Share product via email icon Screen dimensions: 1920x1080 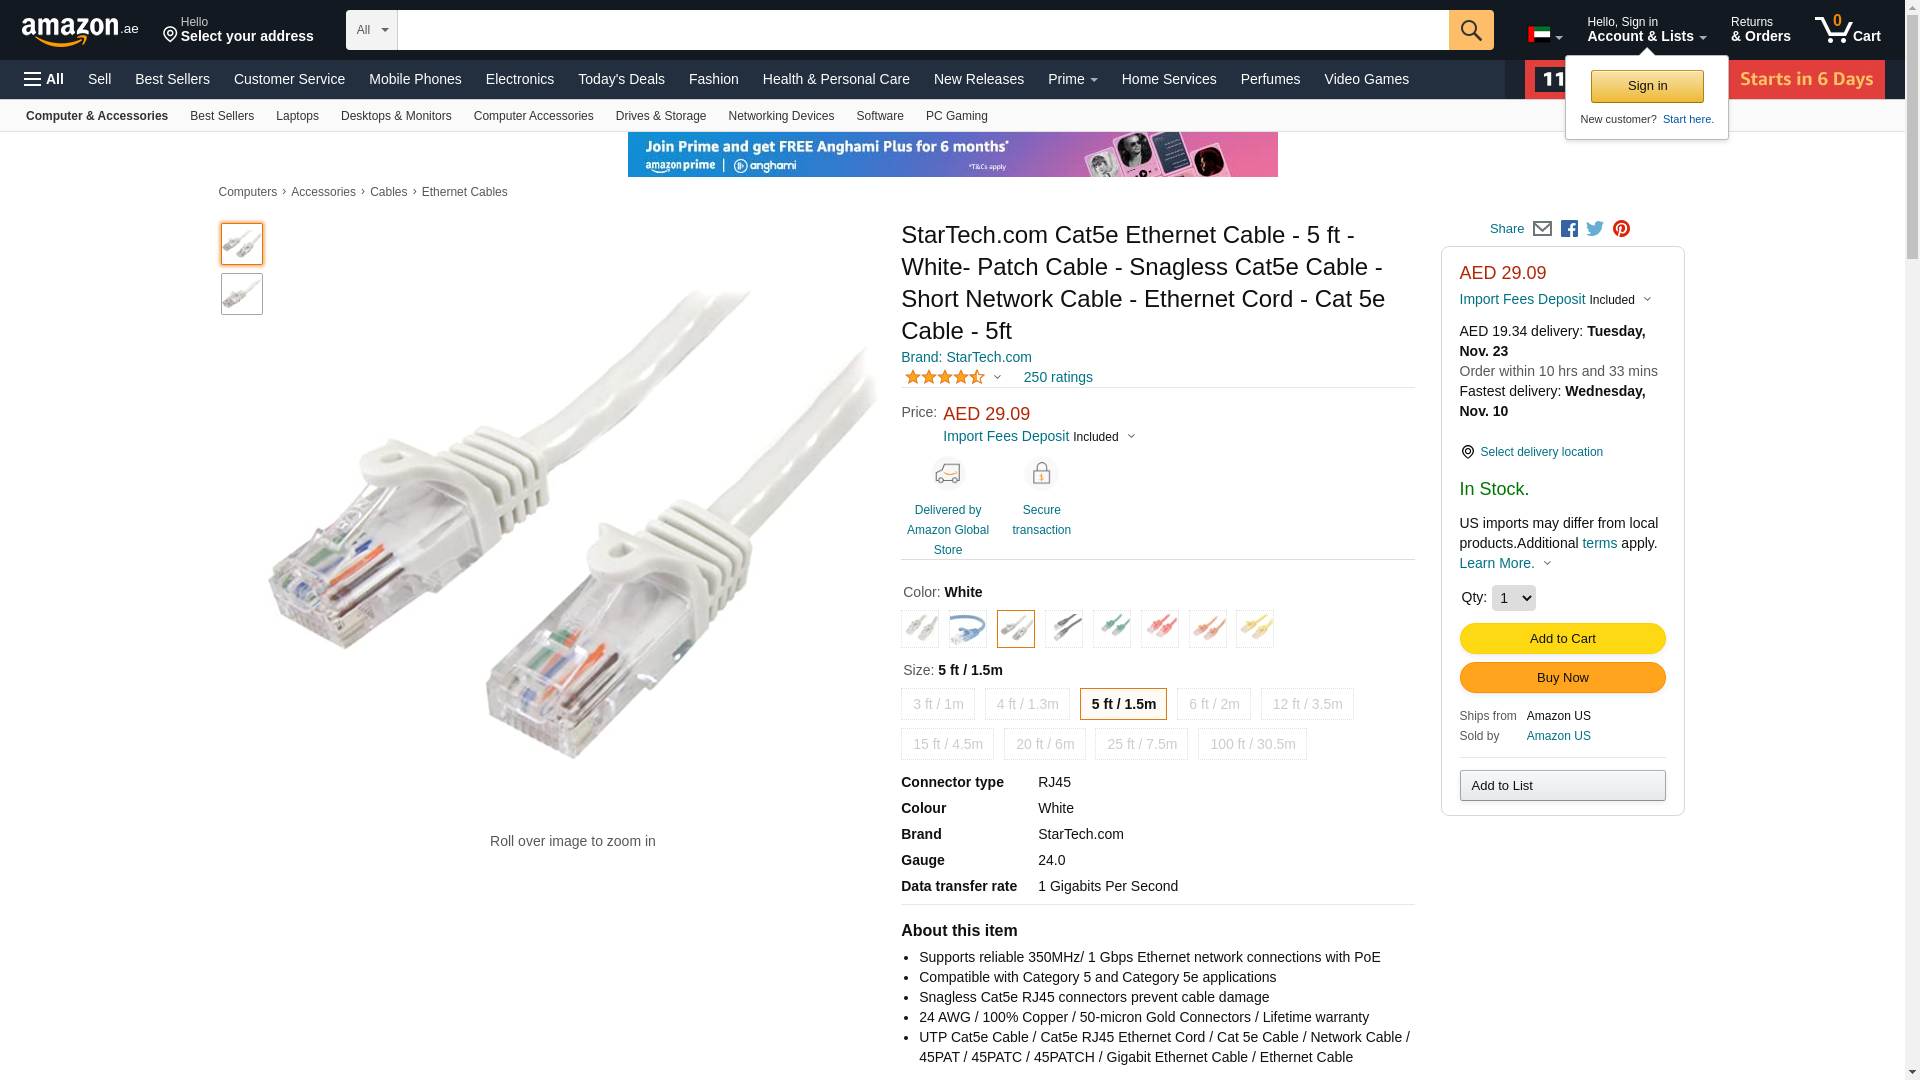point(1542,229)
